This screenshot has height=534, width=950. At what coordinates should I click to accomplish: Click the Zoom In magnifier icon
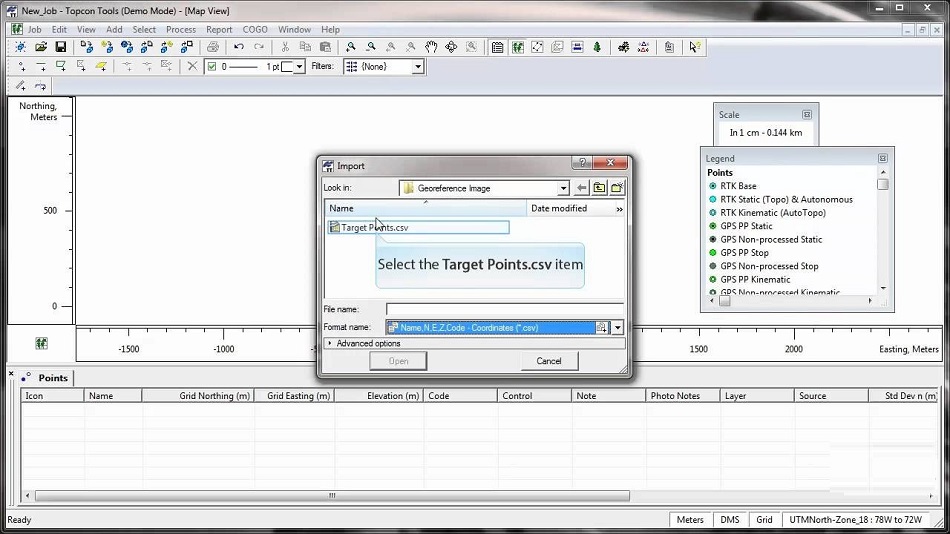click(351, 47)
